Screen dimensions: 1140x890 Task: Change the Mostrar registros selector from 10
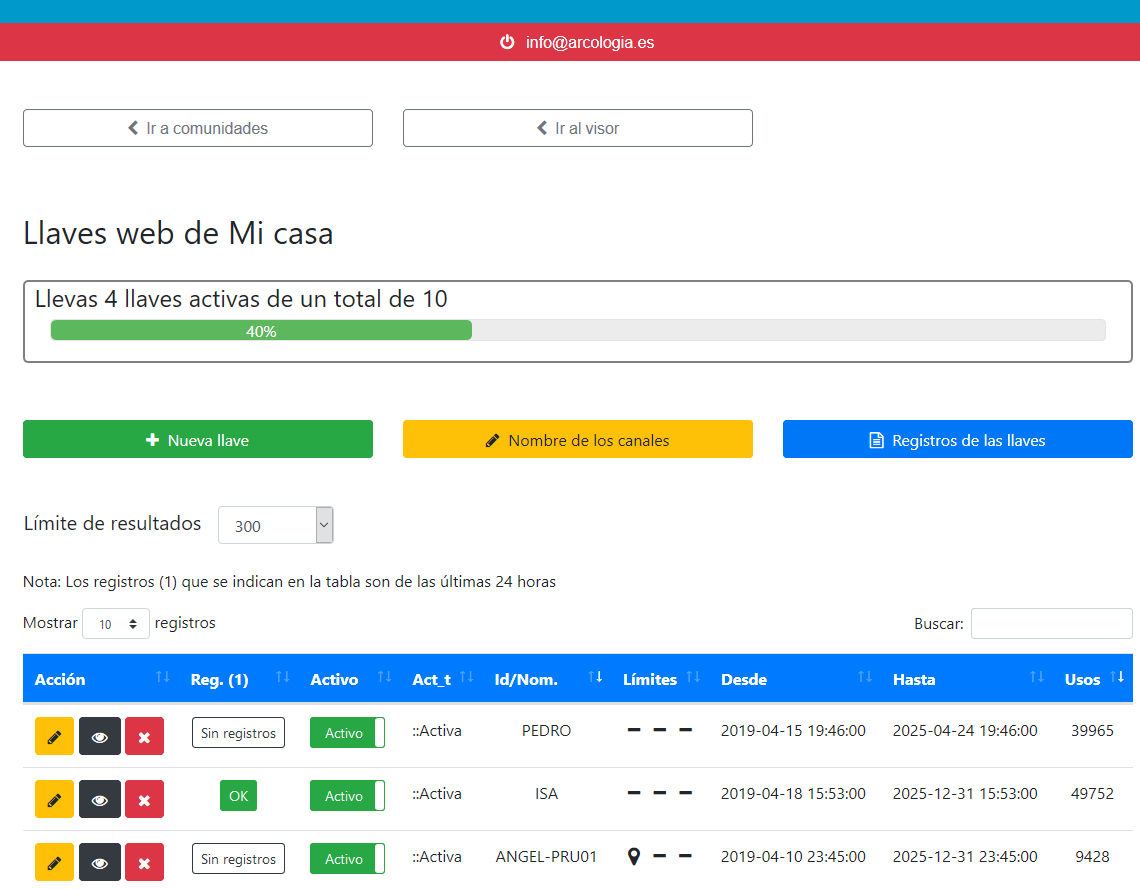116,623
